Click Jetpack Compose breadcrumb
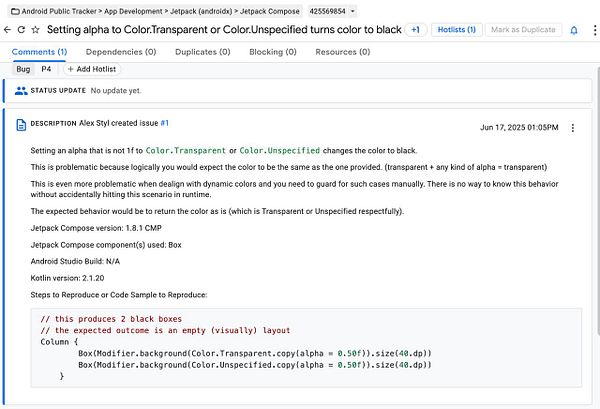The width and height of the screenshot is (600, 409). coord(270,11)
